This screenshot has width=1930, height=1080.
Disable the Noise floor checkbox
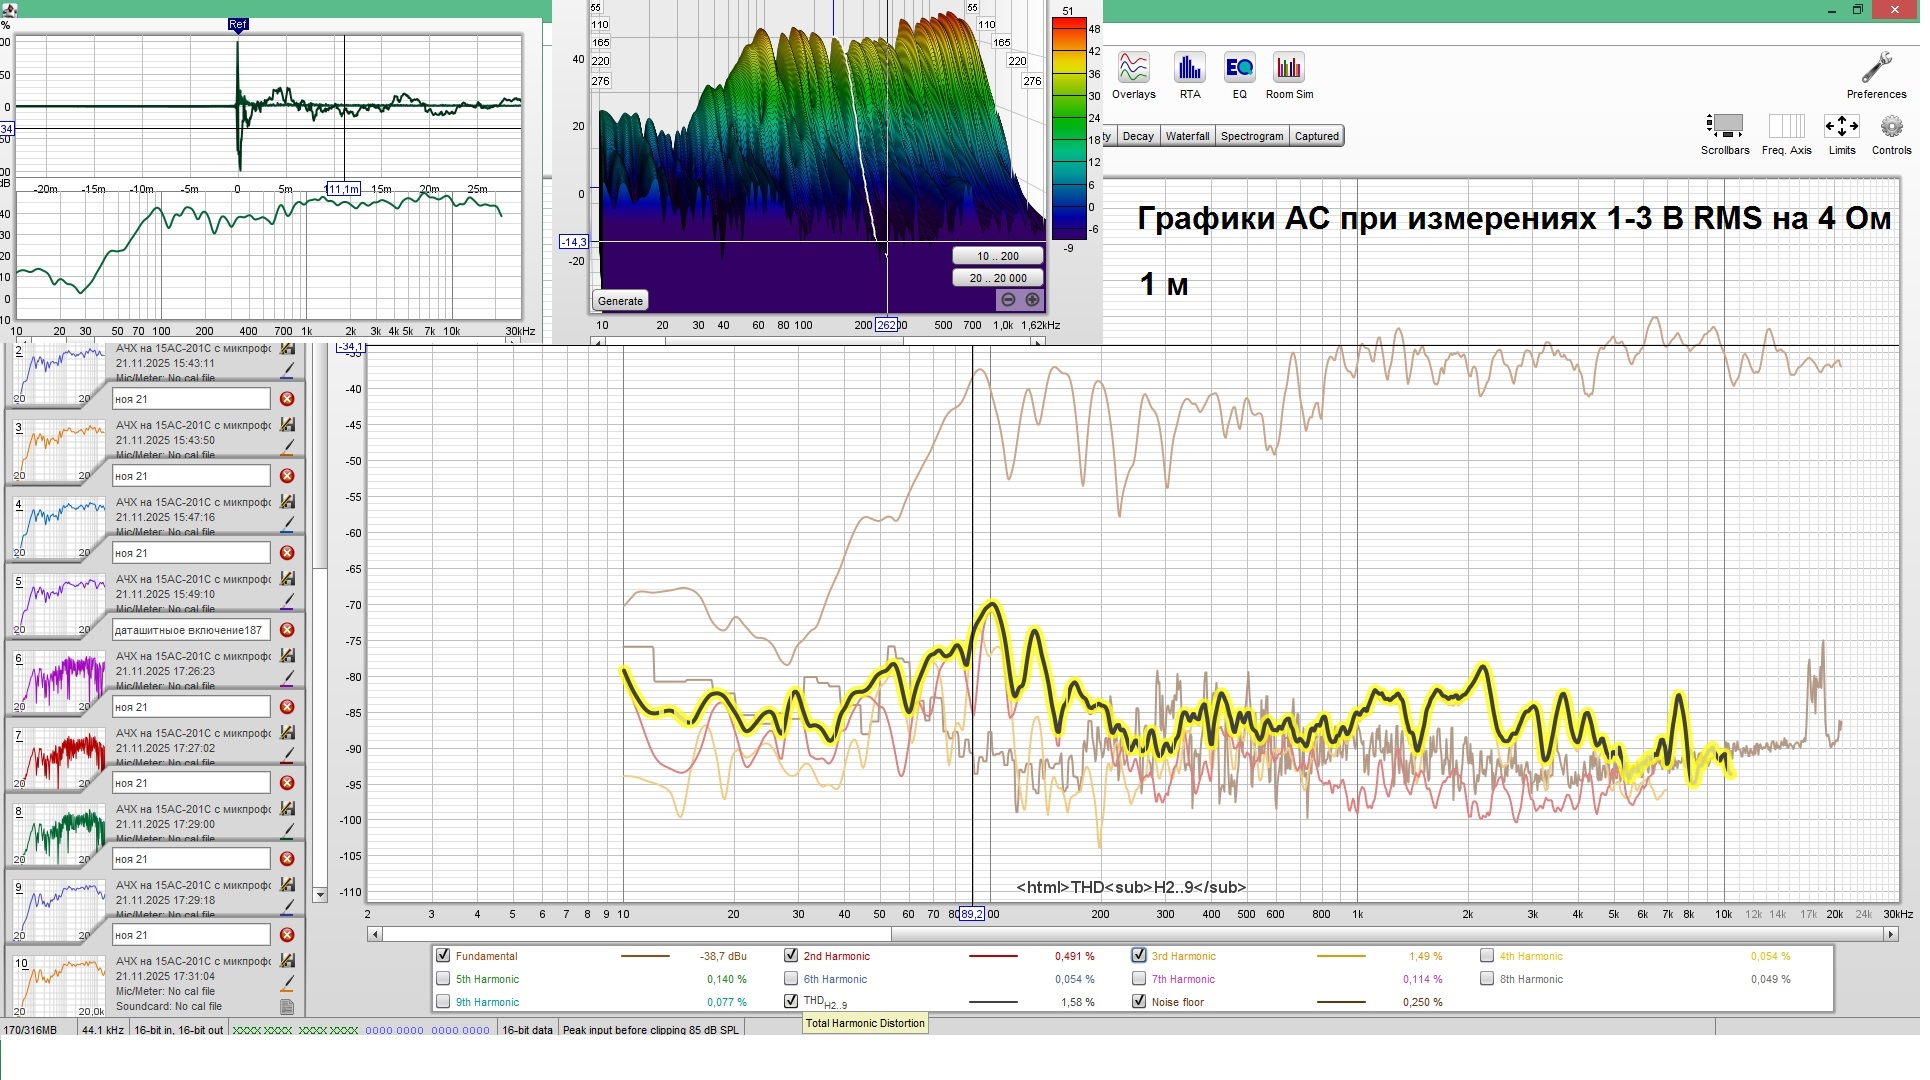coord(1139,1002)
